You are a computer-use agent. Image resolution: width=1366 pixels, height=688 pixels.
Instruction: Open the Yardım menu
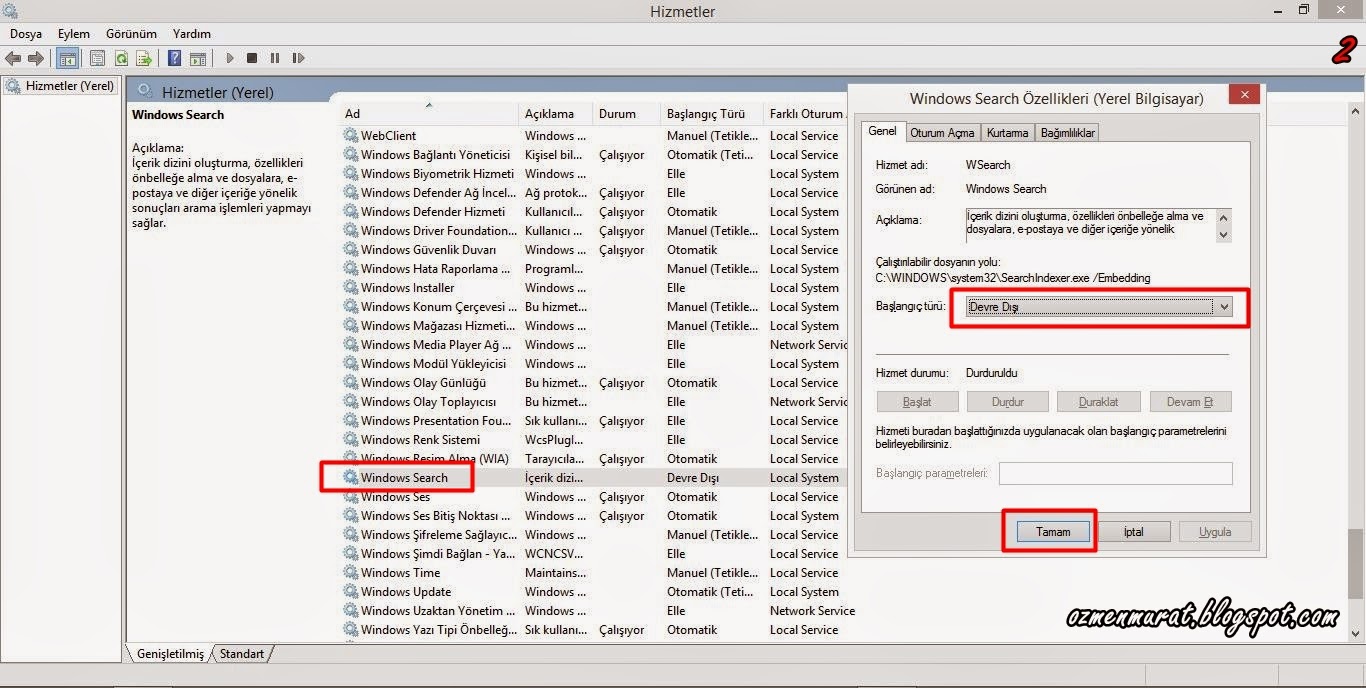[192, 33]
